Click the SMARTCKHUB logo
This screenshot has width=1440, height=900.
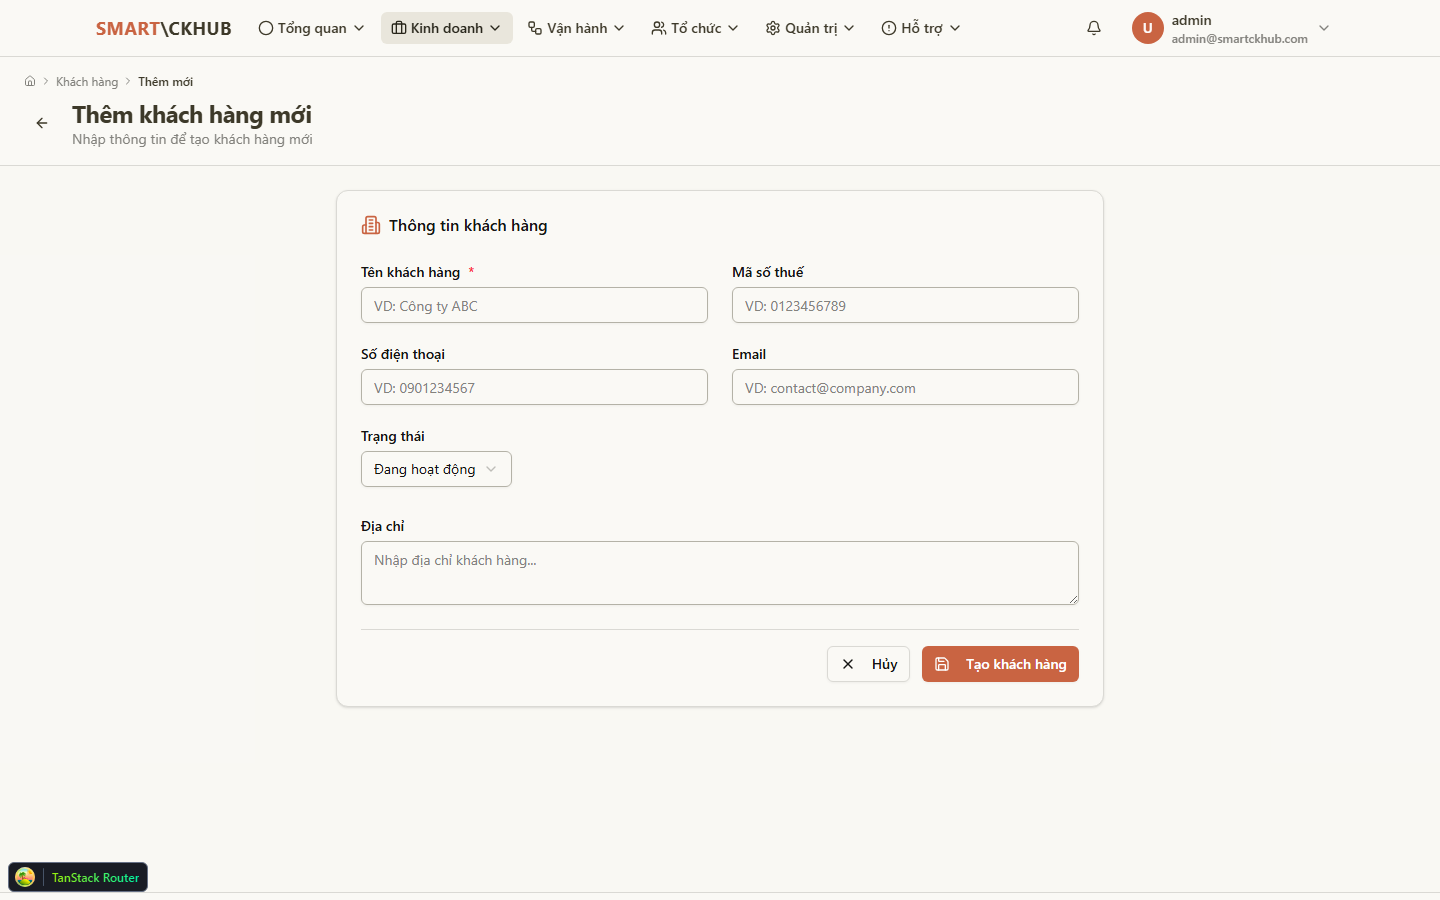pyautogui.click(x=163, y=29)
